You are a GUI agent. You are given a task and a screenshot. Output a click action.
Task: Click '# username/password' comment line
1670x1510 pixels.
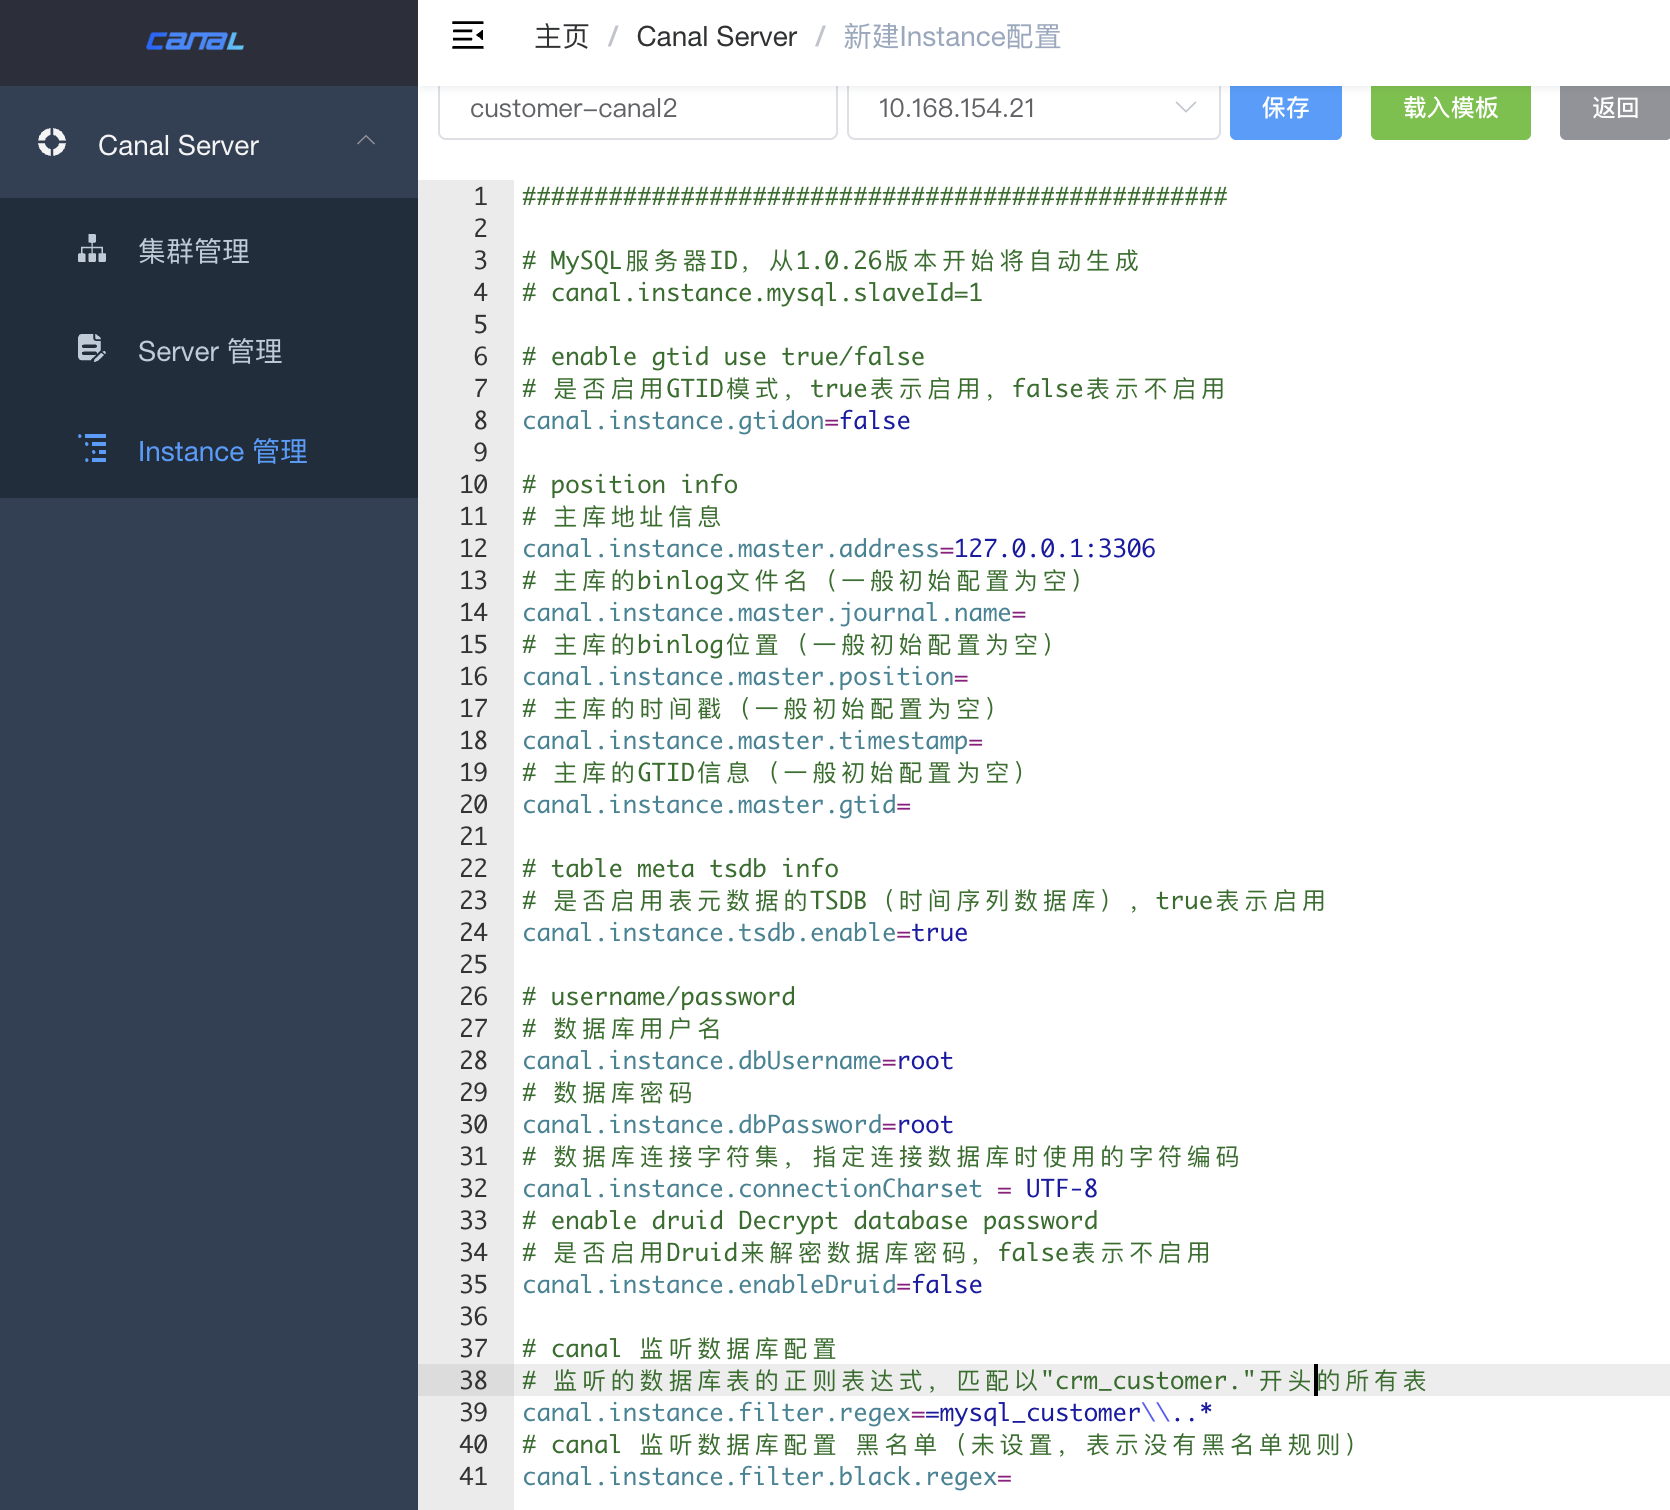[659, 996]
